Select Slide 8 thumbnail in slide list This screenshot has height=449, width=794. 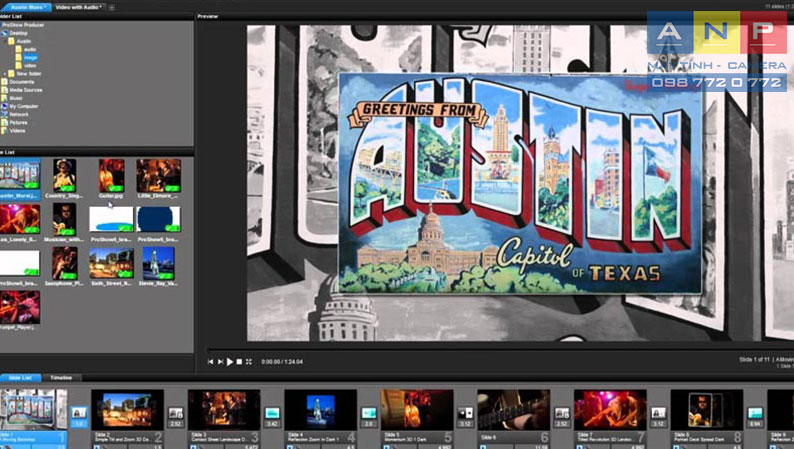(707, 410)
